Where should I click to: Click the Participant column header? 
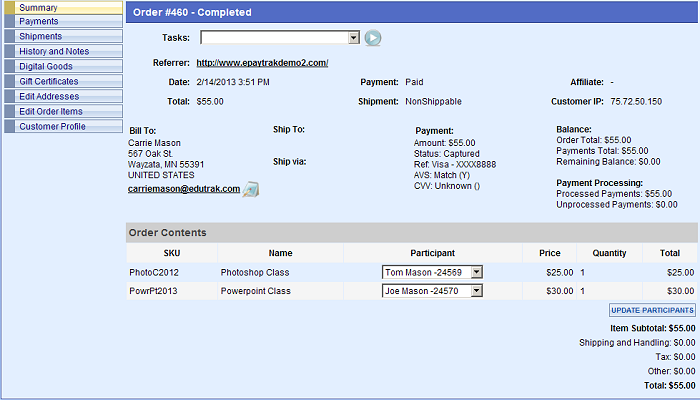(432, 253)
